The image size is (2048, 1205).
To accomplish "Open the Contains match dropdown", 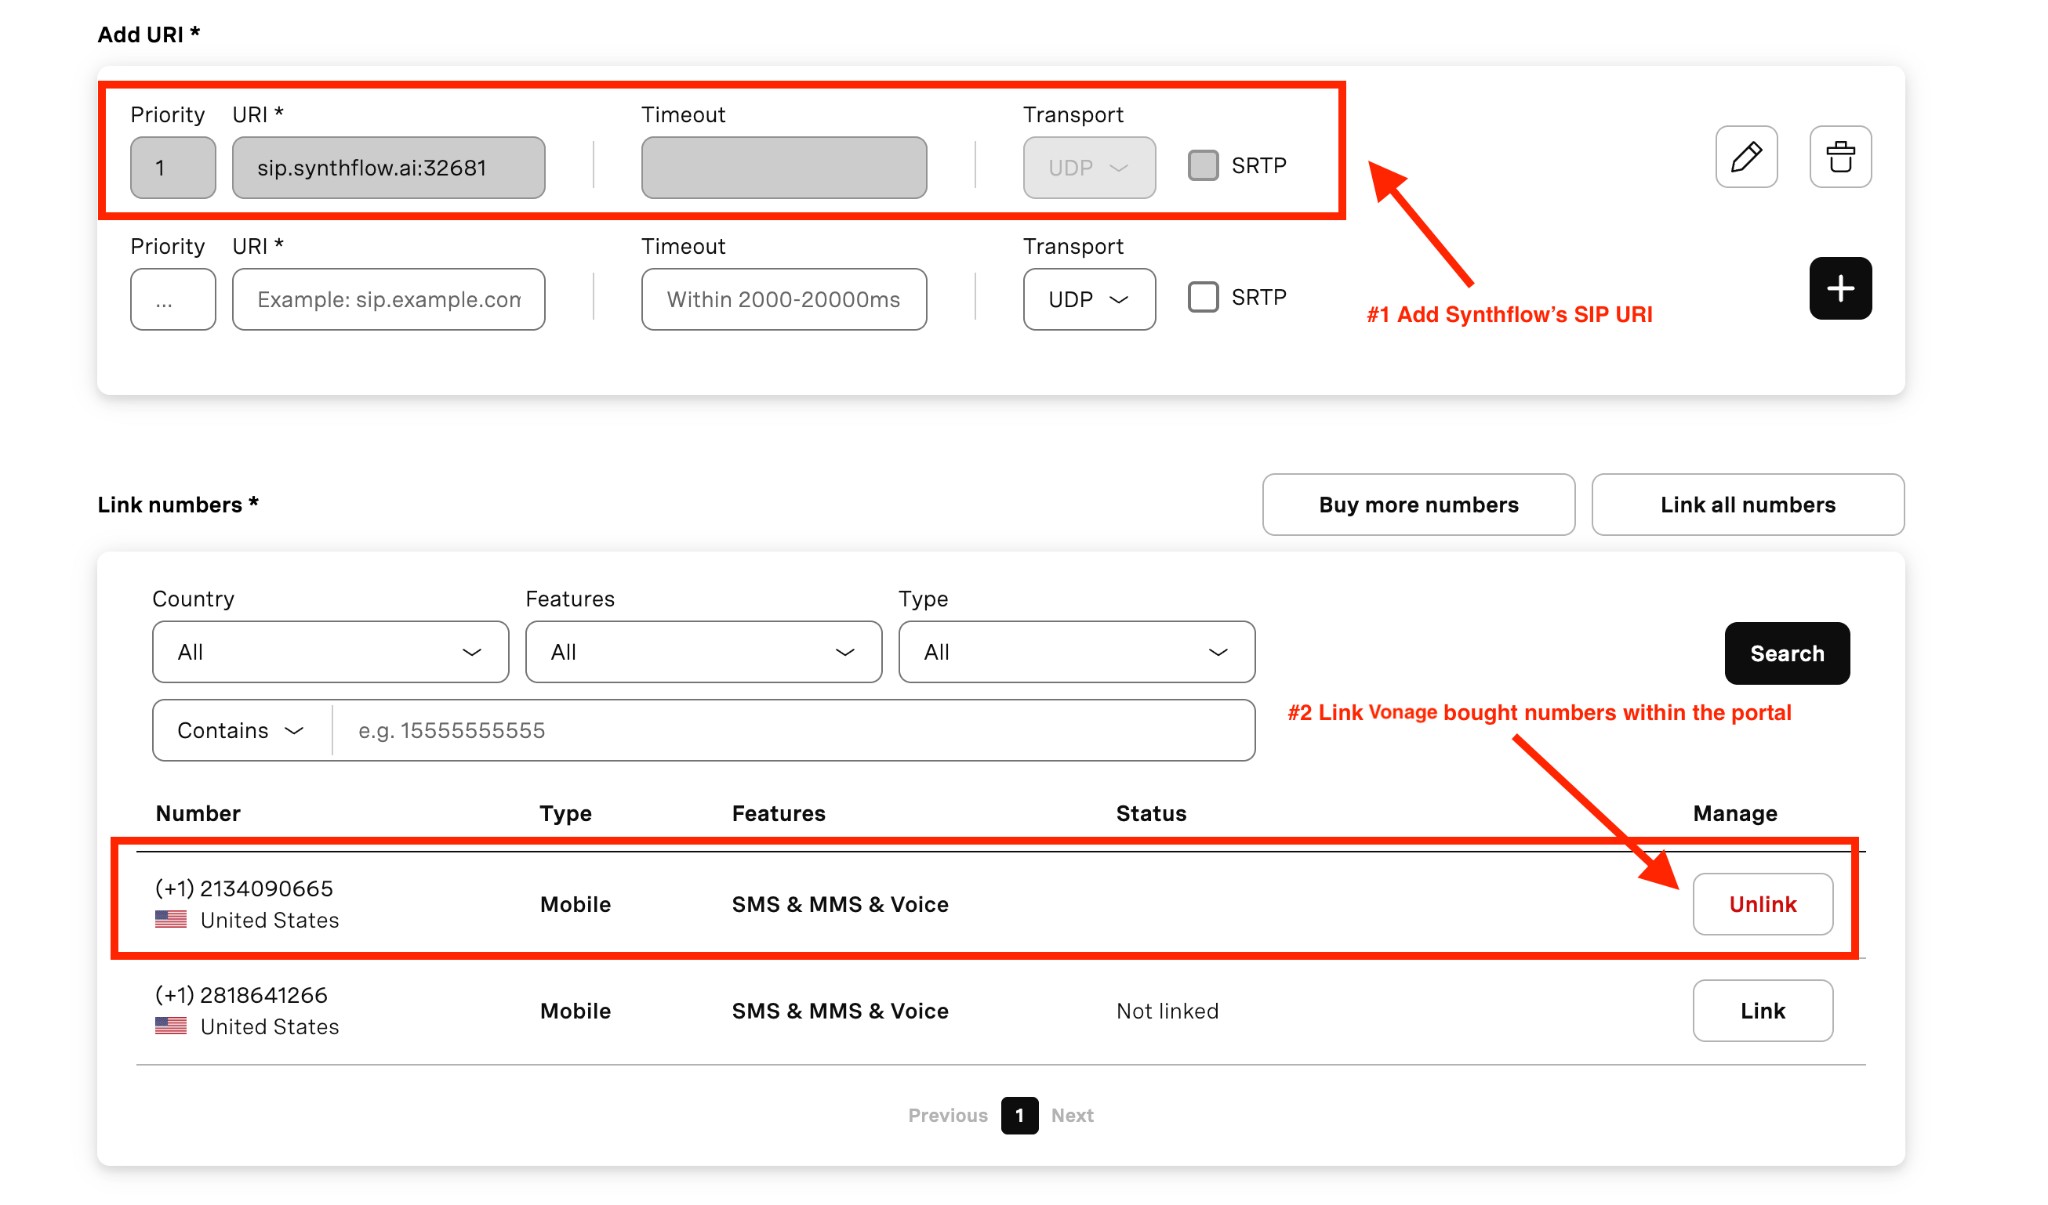I will (241, 731).
